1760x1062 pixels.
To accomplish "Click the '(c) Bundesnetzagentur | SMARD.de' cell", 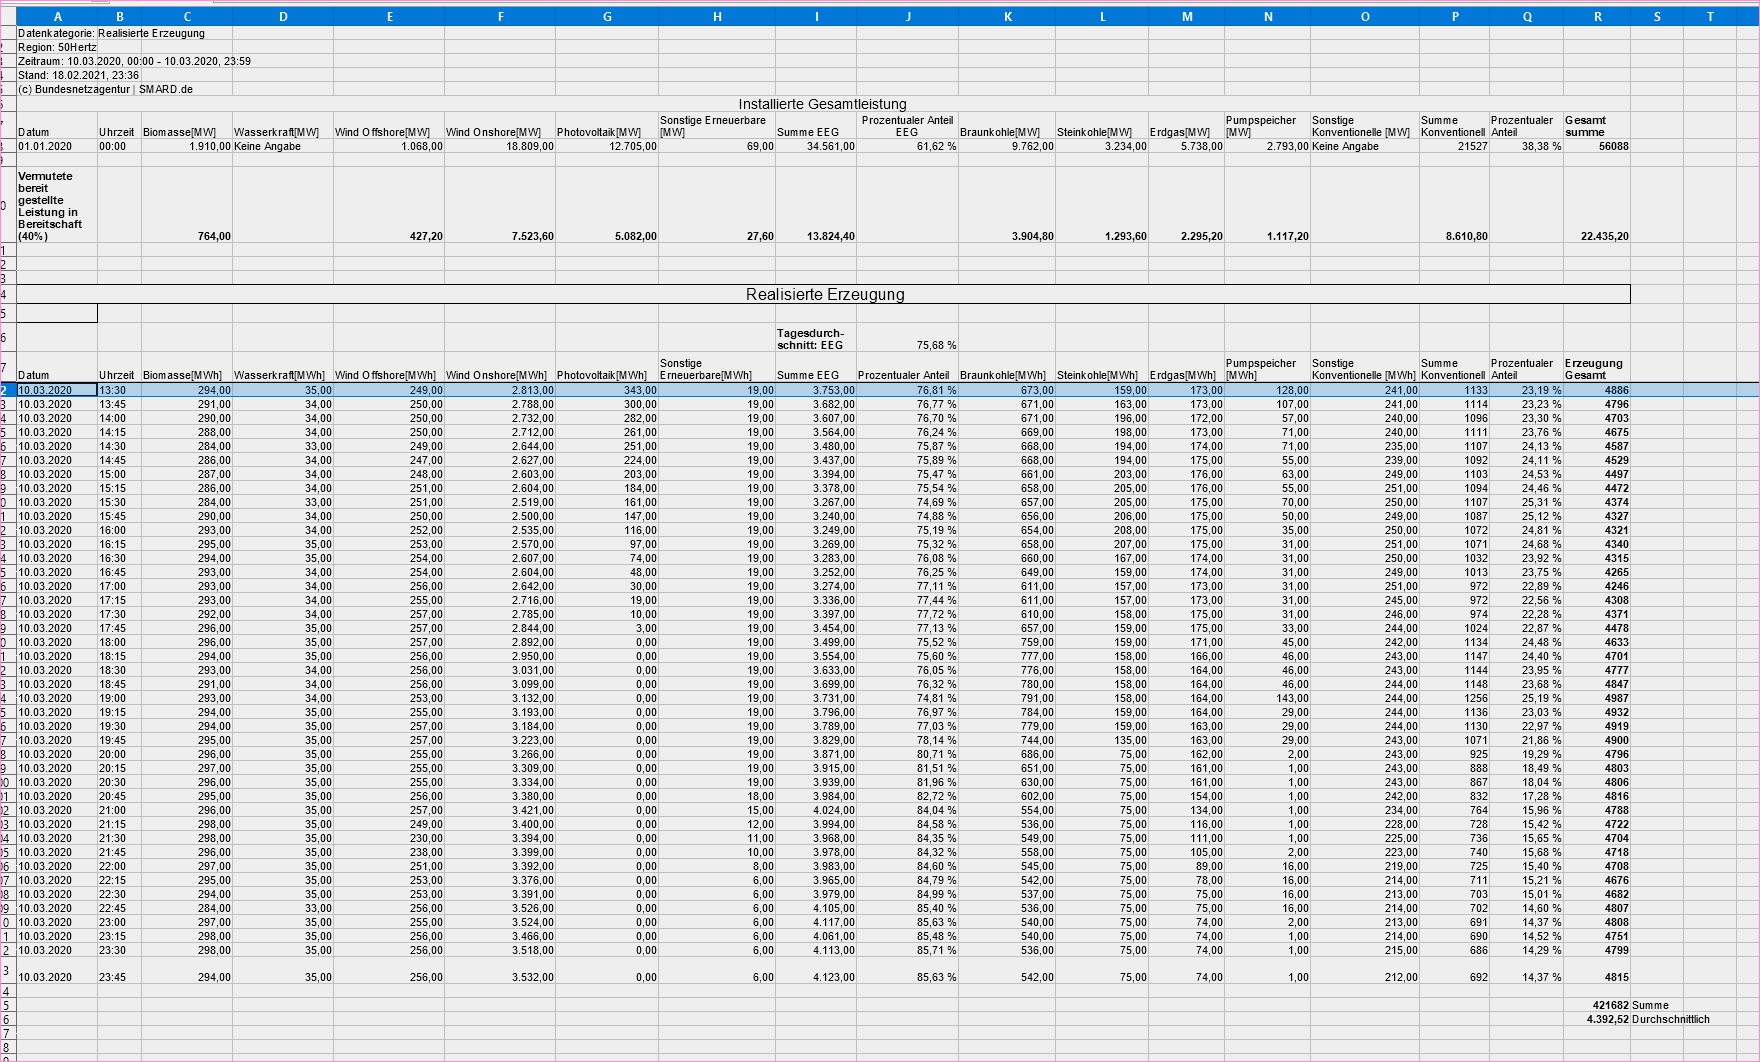I will 106,89.
